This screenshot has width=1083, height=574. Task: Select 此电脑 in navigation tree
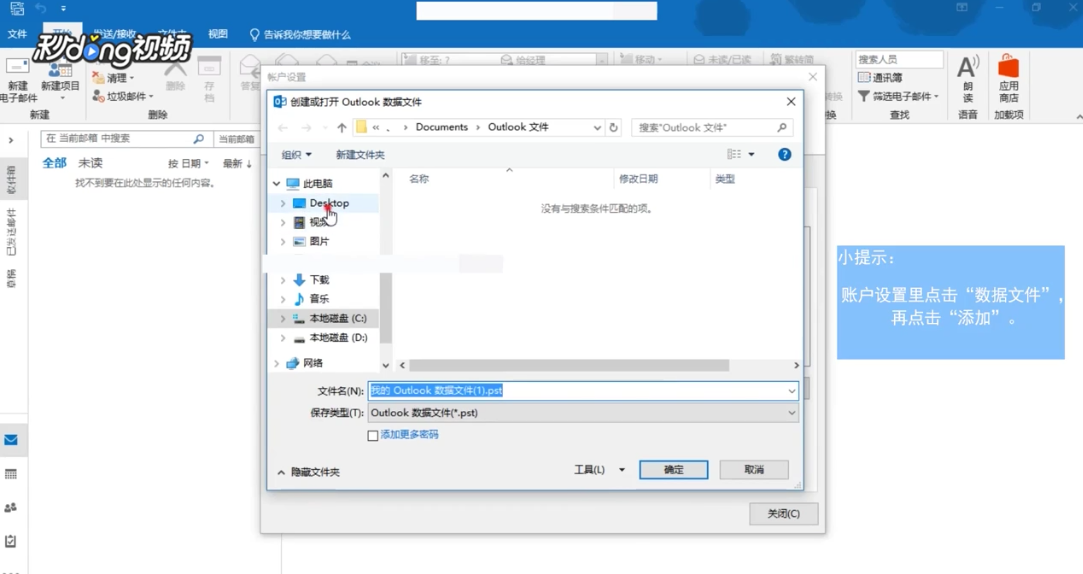309,184
